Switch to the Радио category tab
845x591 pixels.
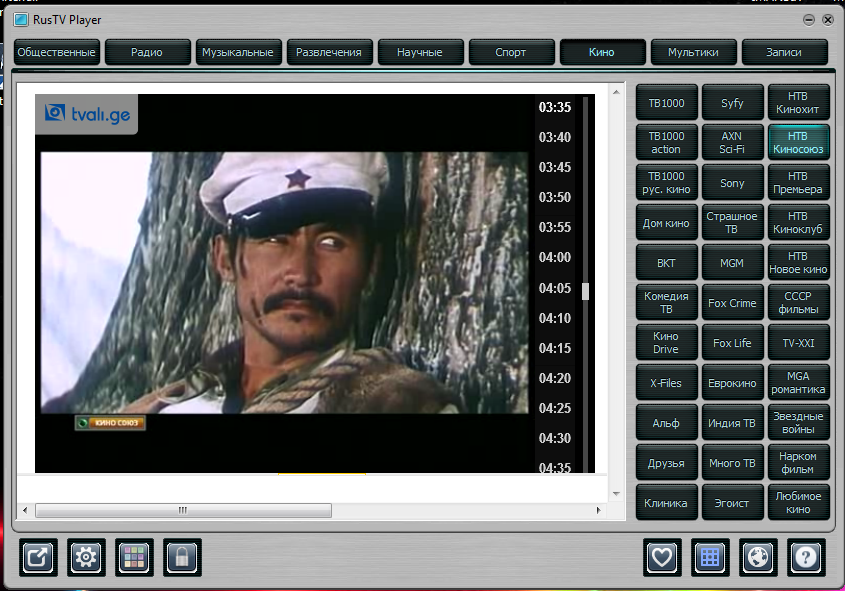[x=147, y=52]
